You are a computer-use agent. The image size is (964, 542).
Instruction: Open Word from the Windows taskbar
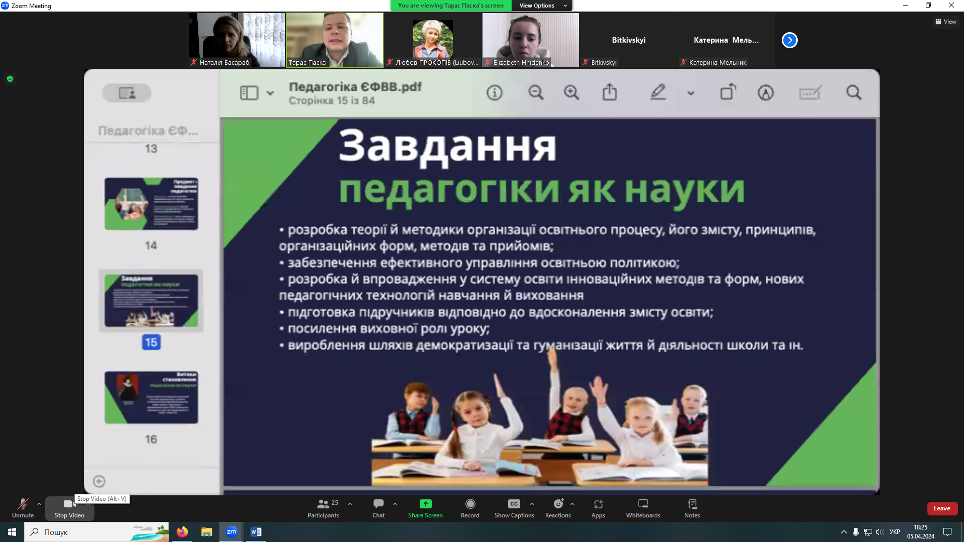pos(255,532)
